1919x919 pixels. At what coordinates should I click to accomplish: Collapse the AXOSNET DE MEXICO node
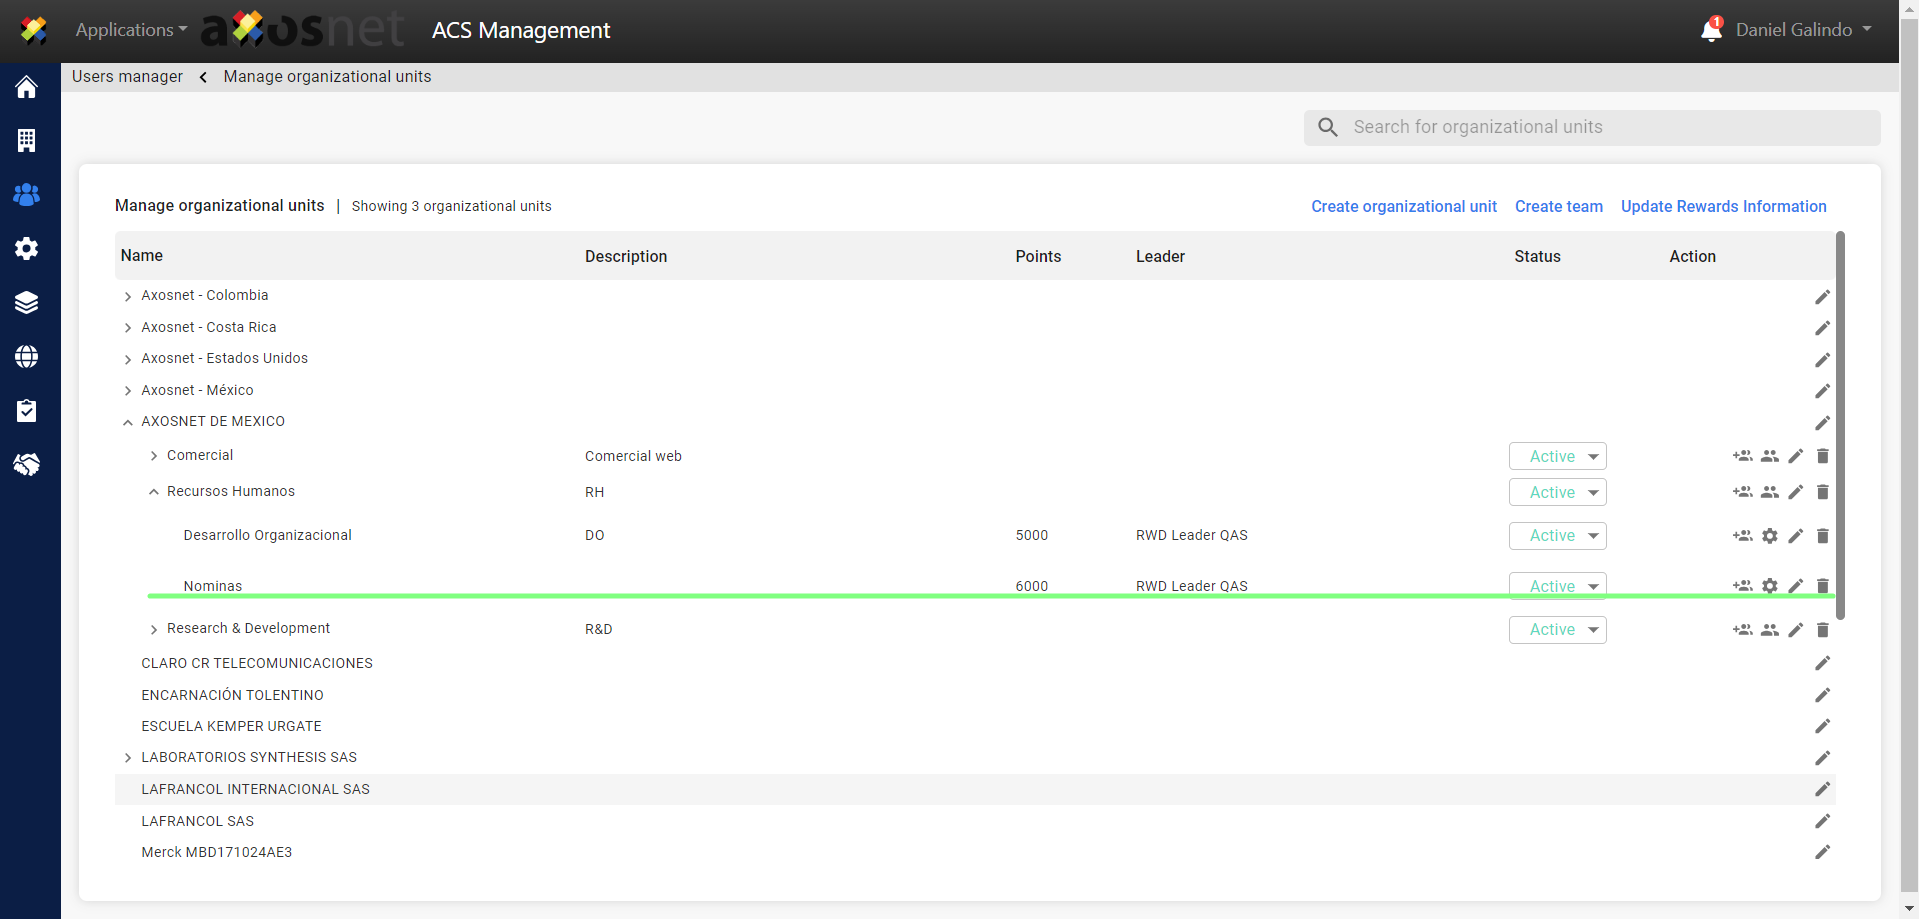(x=128, y=422)
